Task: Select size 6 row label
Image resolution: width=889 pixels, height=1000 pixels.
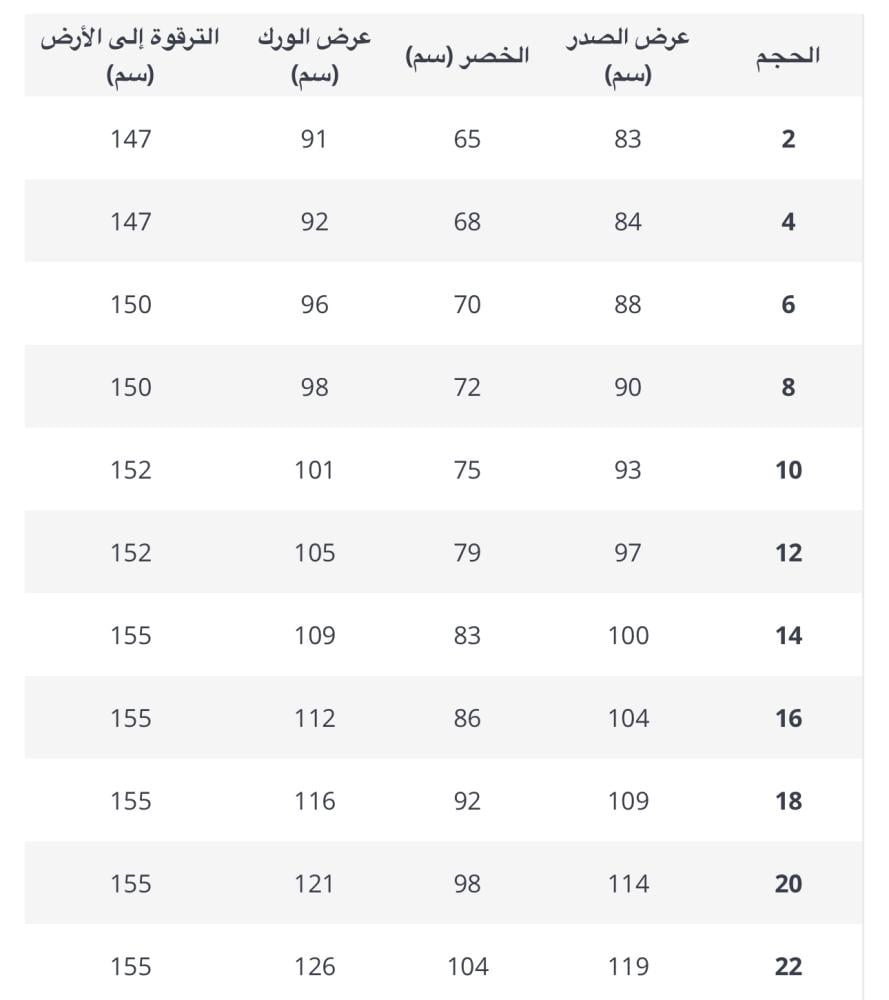Action: point(788,305)
